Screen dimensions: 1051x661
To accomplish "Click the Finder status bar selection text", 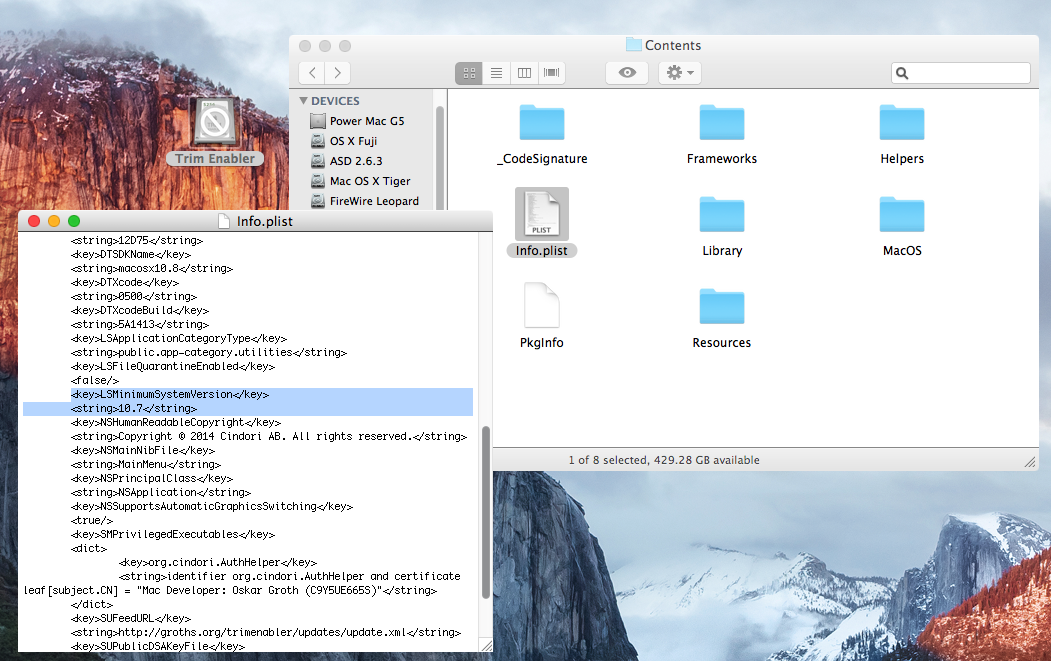I will tap(664, 460).
